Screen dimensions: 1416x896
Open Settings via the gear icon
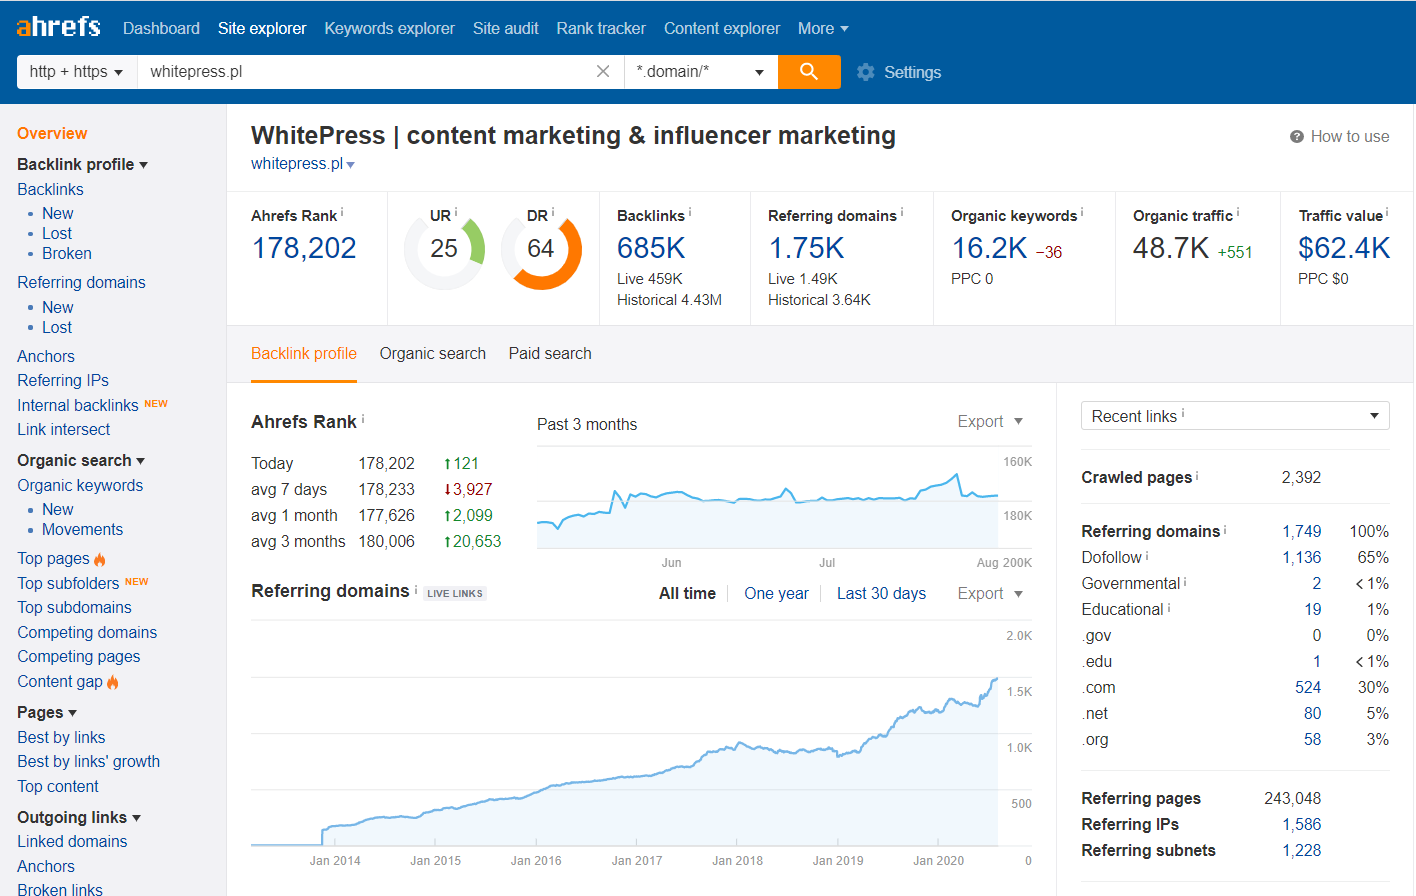[866, 72]
